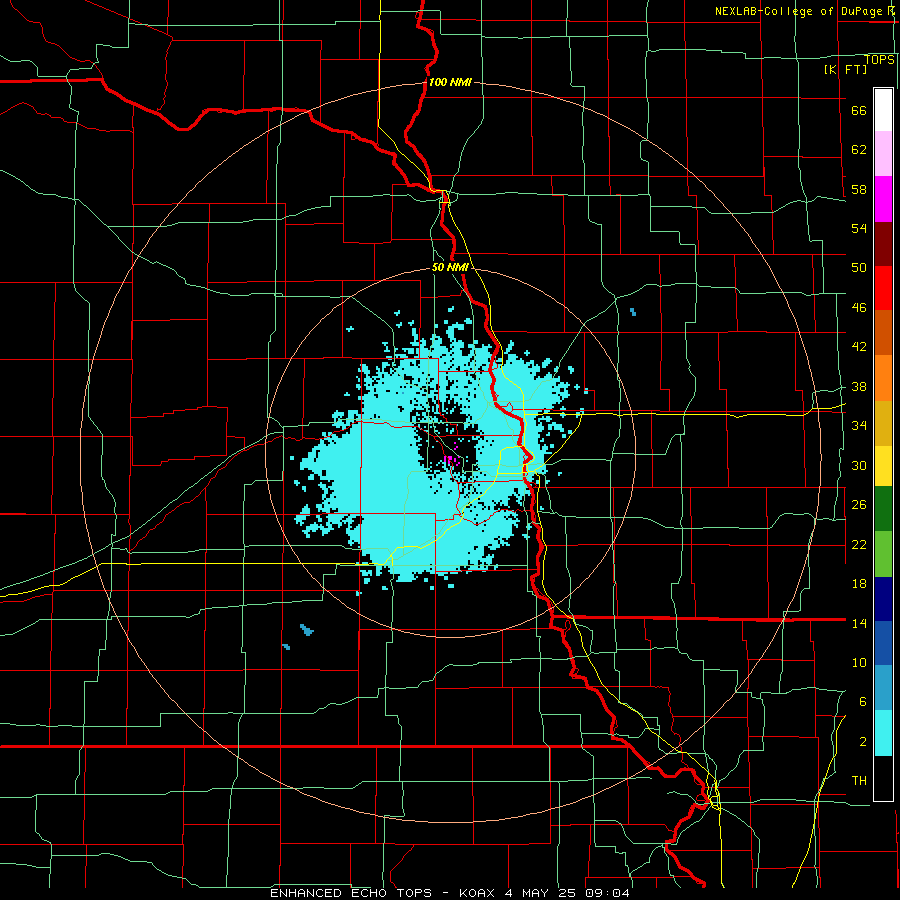The height and width of the screenshot is (900, 900).
Task: Click the "TH" threshold legend label
Action: tap(859, 781)
